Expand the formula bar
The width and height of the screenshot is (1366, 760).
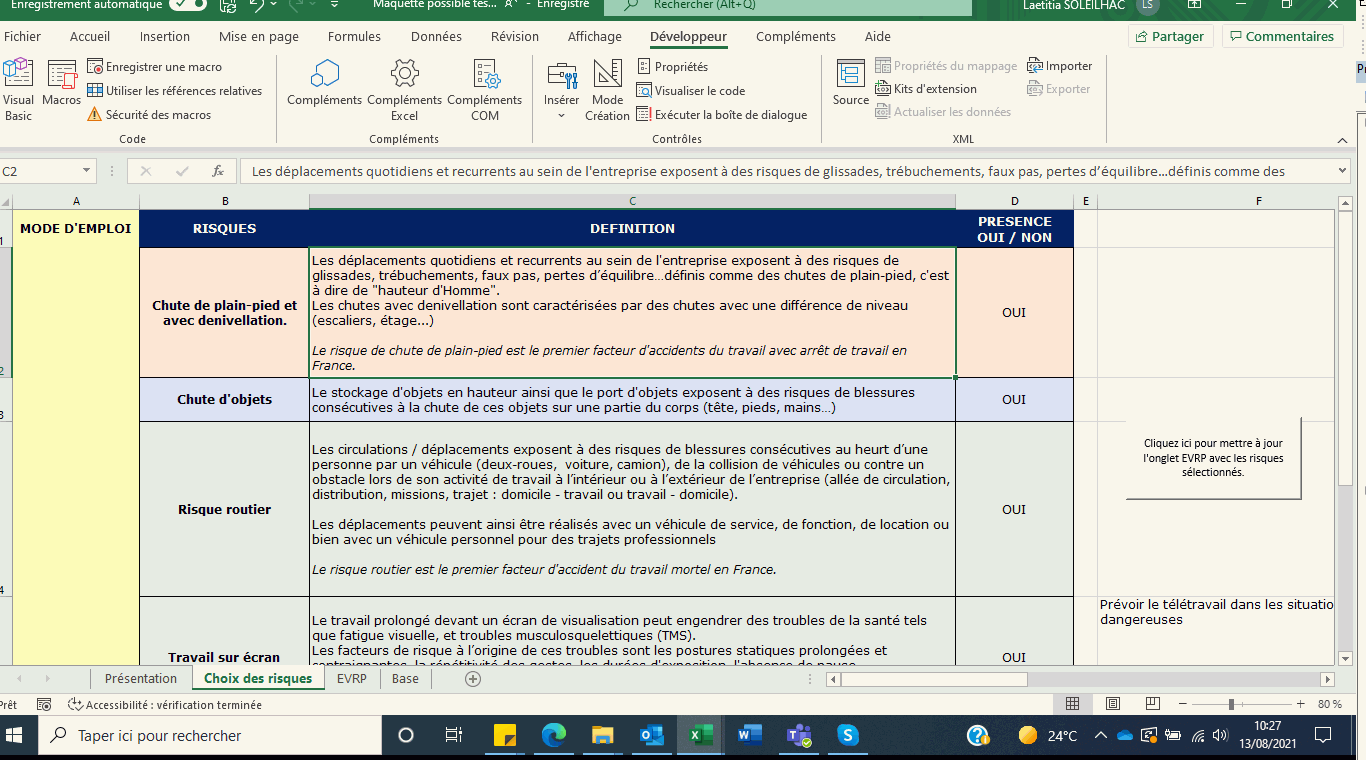coord(1342,171)
